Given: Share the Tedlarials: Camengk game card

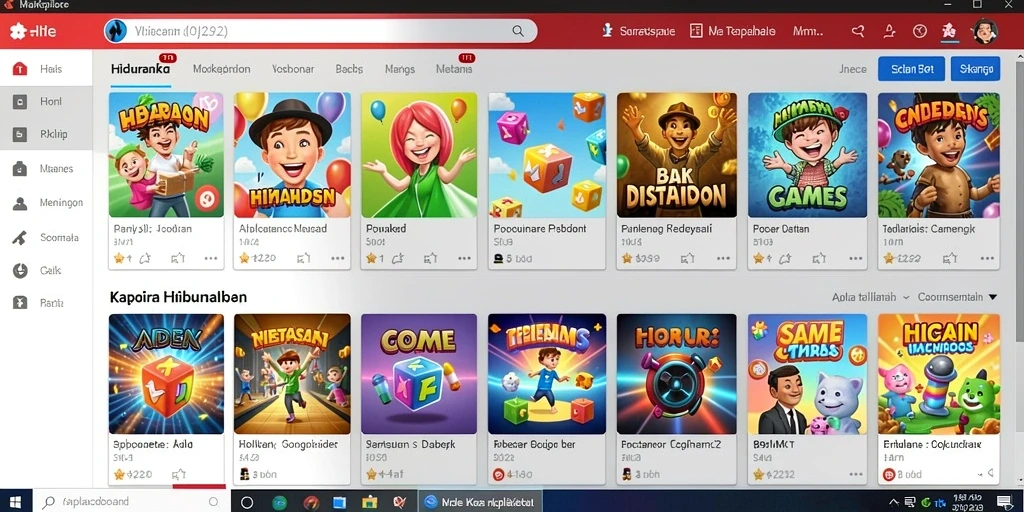Looking at the screenshot, I should click(x=952, y=258).
